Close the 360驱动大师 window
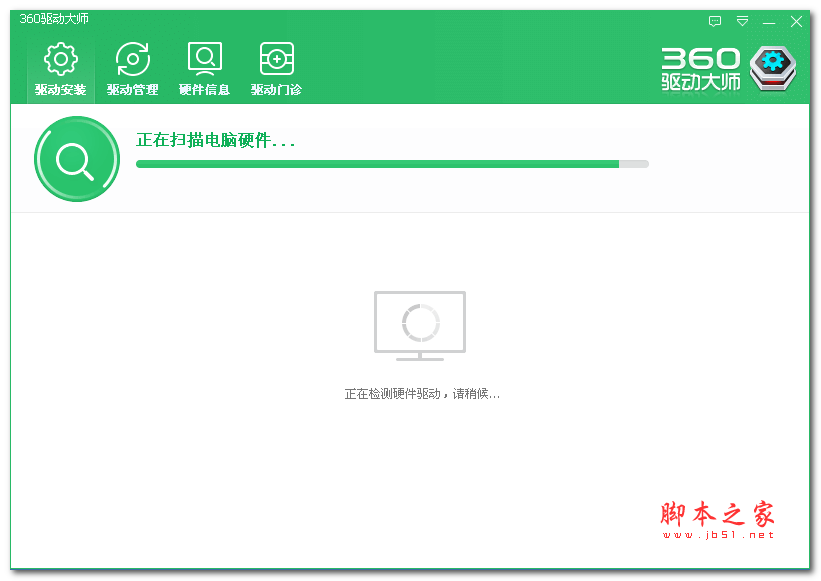 coord(796,21)
